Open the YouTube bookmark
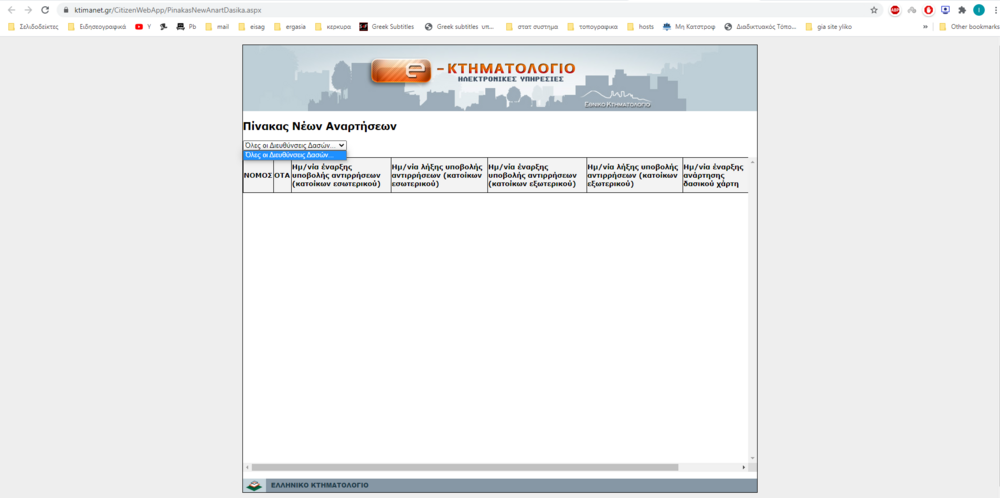The height and width of the screenshot is (498, 1000). click(x=142, y=27)
